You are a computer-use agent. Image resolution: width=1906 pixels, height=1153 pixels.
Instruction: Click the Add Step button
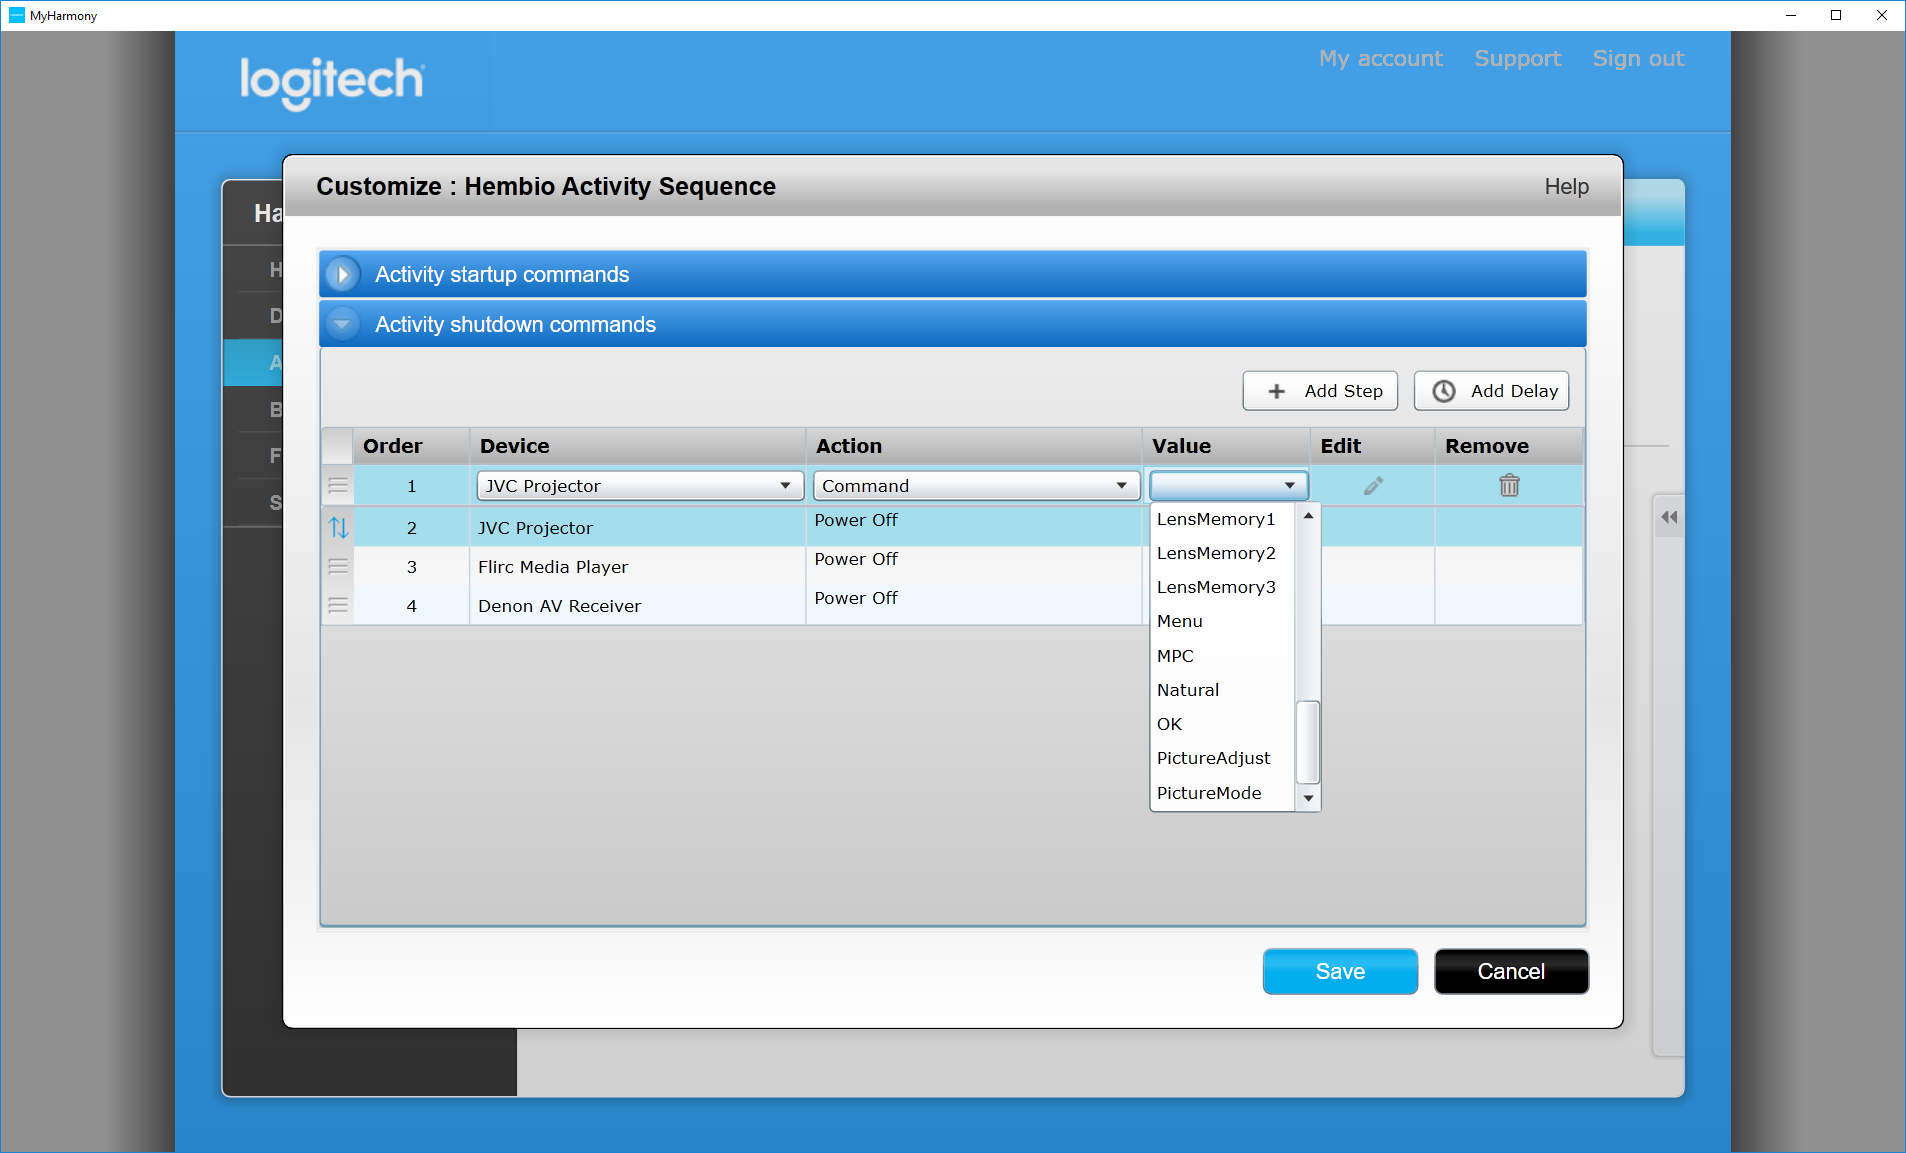1320,391
